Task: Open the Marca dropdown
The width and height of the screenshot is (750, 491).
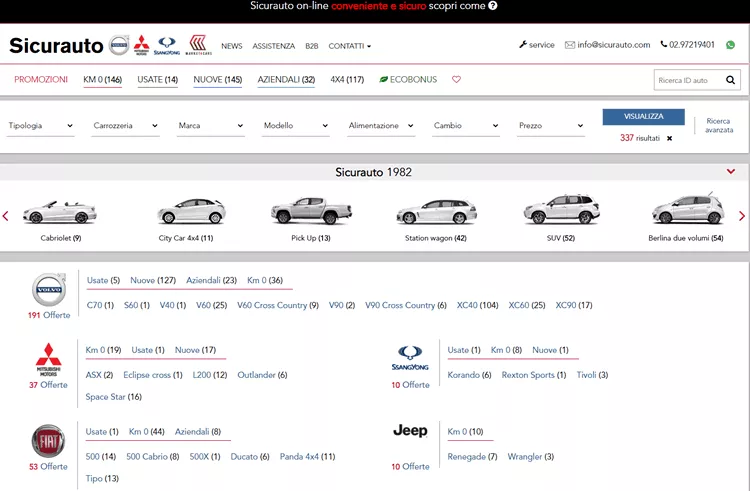Action: 210,126
